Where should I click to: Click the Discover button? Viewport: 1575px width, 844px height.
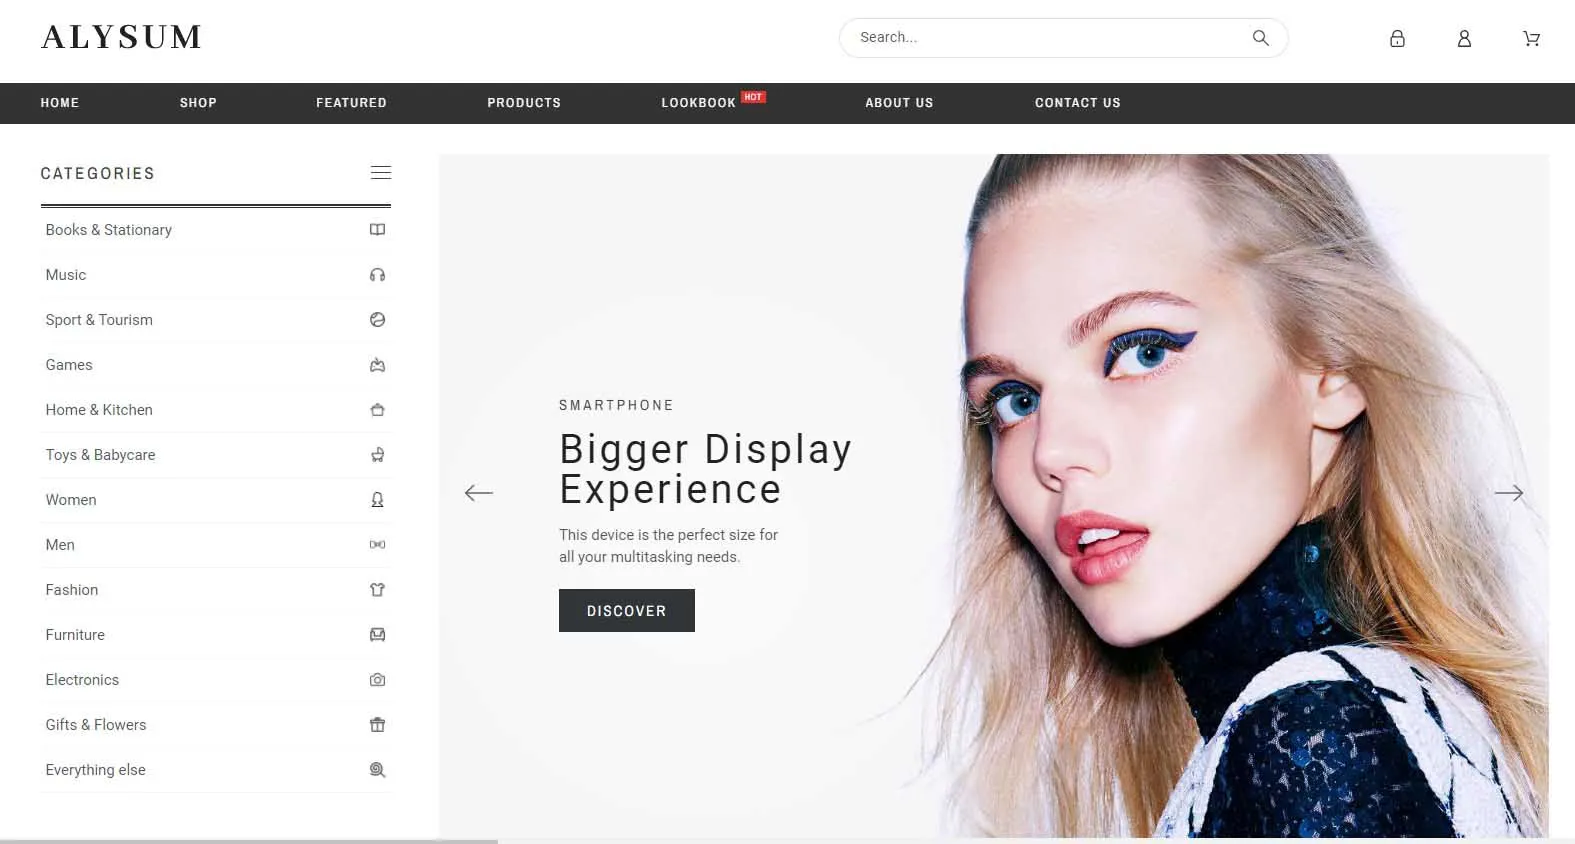[x=627, y=611]
